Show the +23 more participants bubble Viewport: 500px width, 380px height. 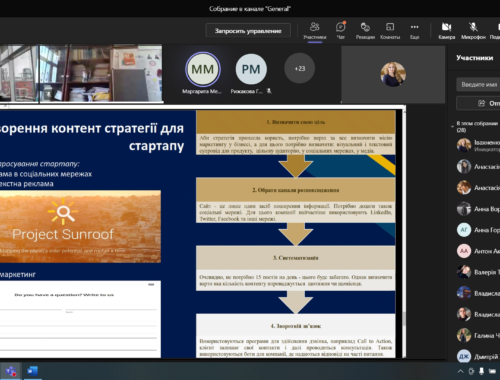[x=300, y=68]
